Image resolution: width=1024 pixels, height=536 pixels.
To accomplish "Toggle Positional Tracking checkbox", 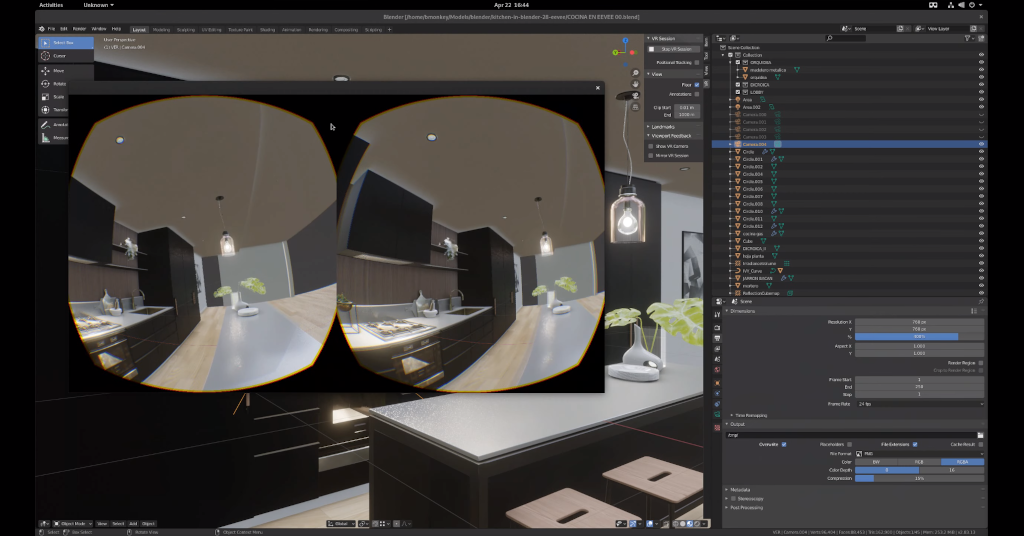I will pos(697,63).
